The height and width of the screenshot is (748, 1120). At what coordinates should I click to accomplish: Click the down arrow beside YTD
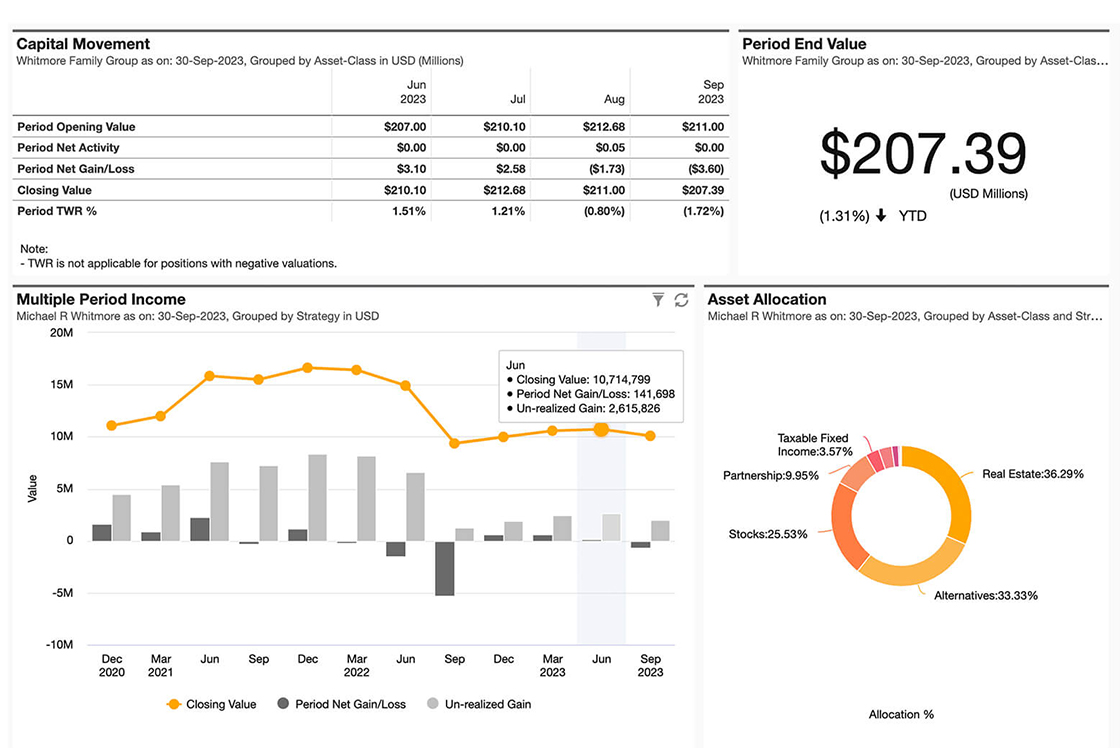click(x=881, y=216)
